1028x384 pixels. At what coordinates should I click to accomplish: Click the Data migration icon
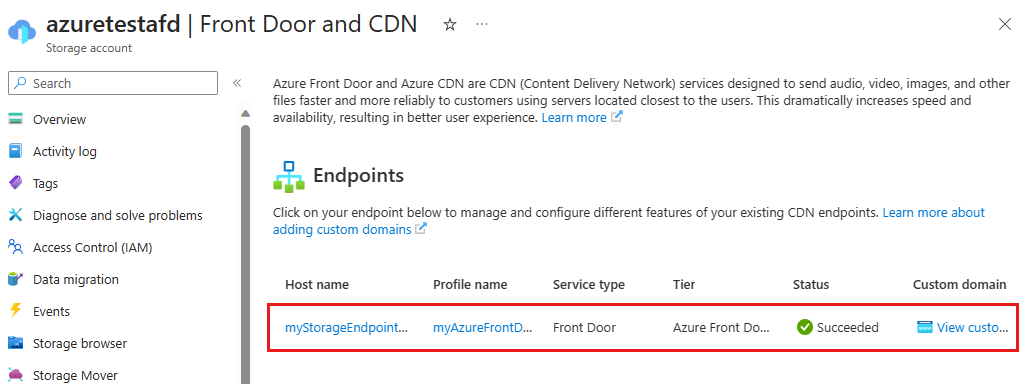point(15,279)
